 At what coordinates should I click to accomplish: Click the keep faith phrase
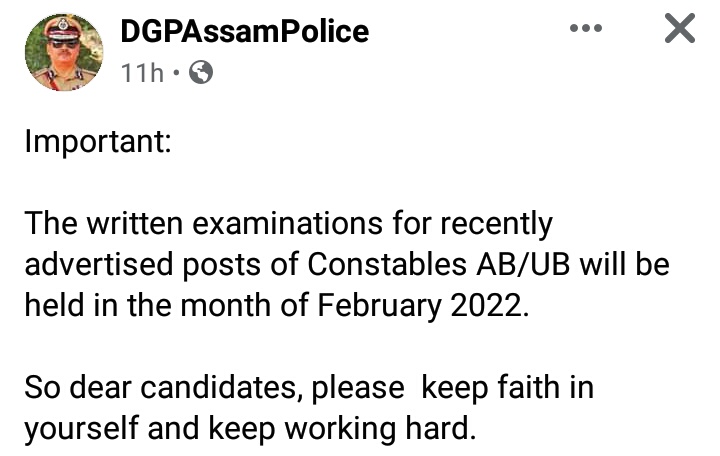(491, 388)
